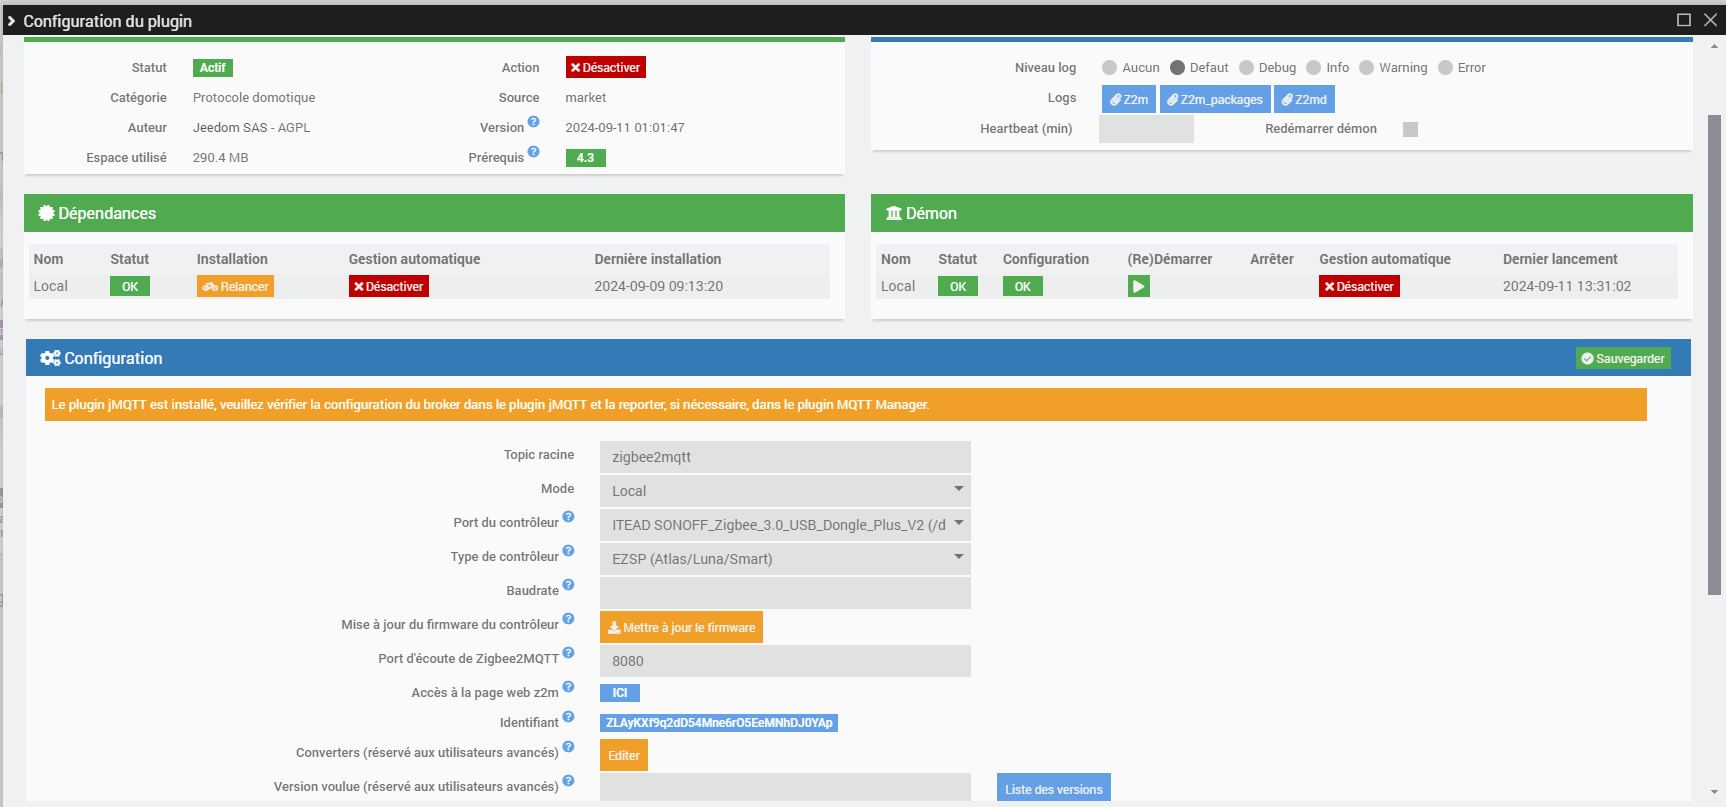The height and width of the screenshot is (807, 1726).
Task: Open the Z2m_packages log
Action: pos(1215,99)
